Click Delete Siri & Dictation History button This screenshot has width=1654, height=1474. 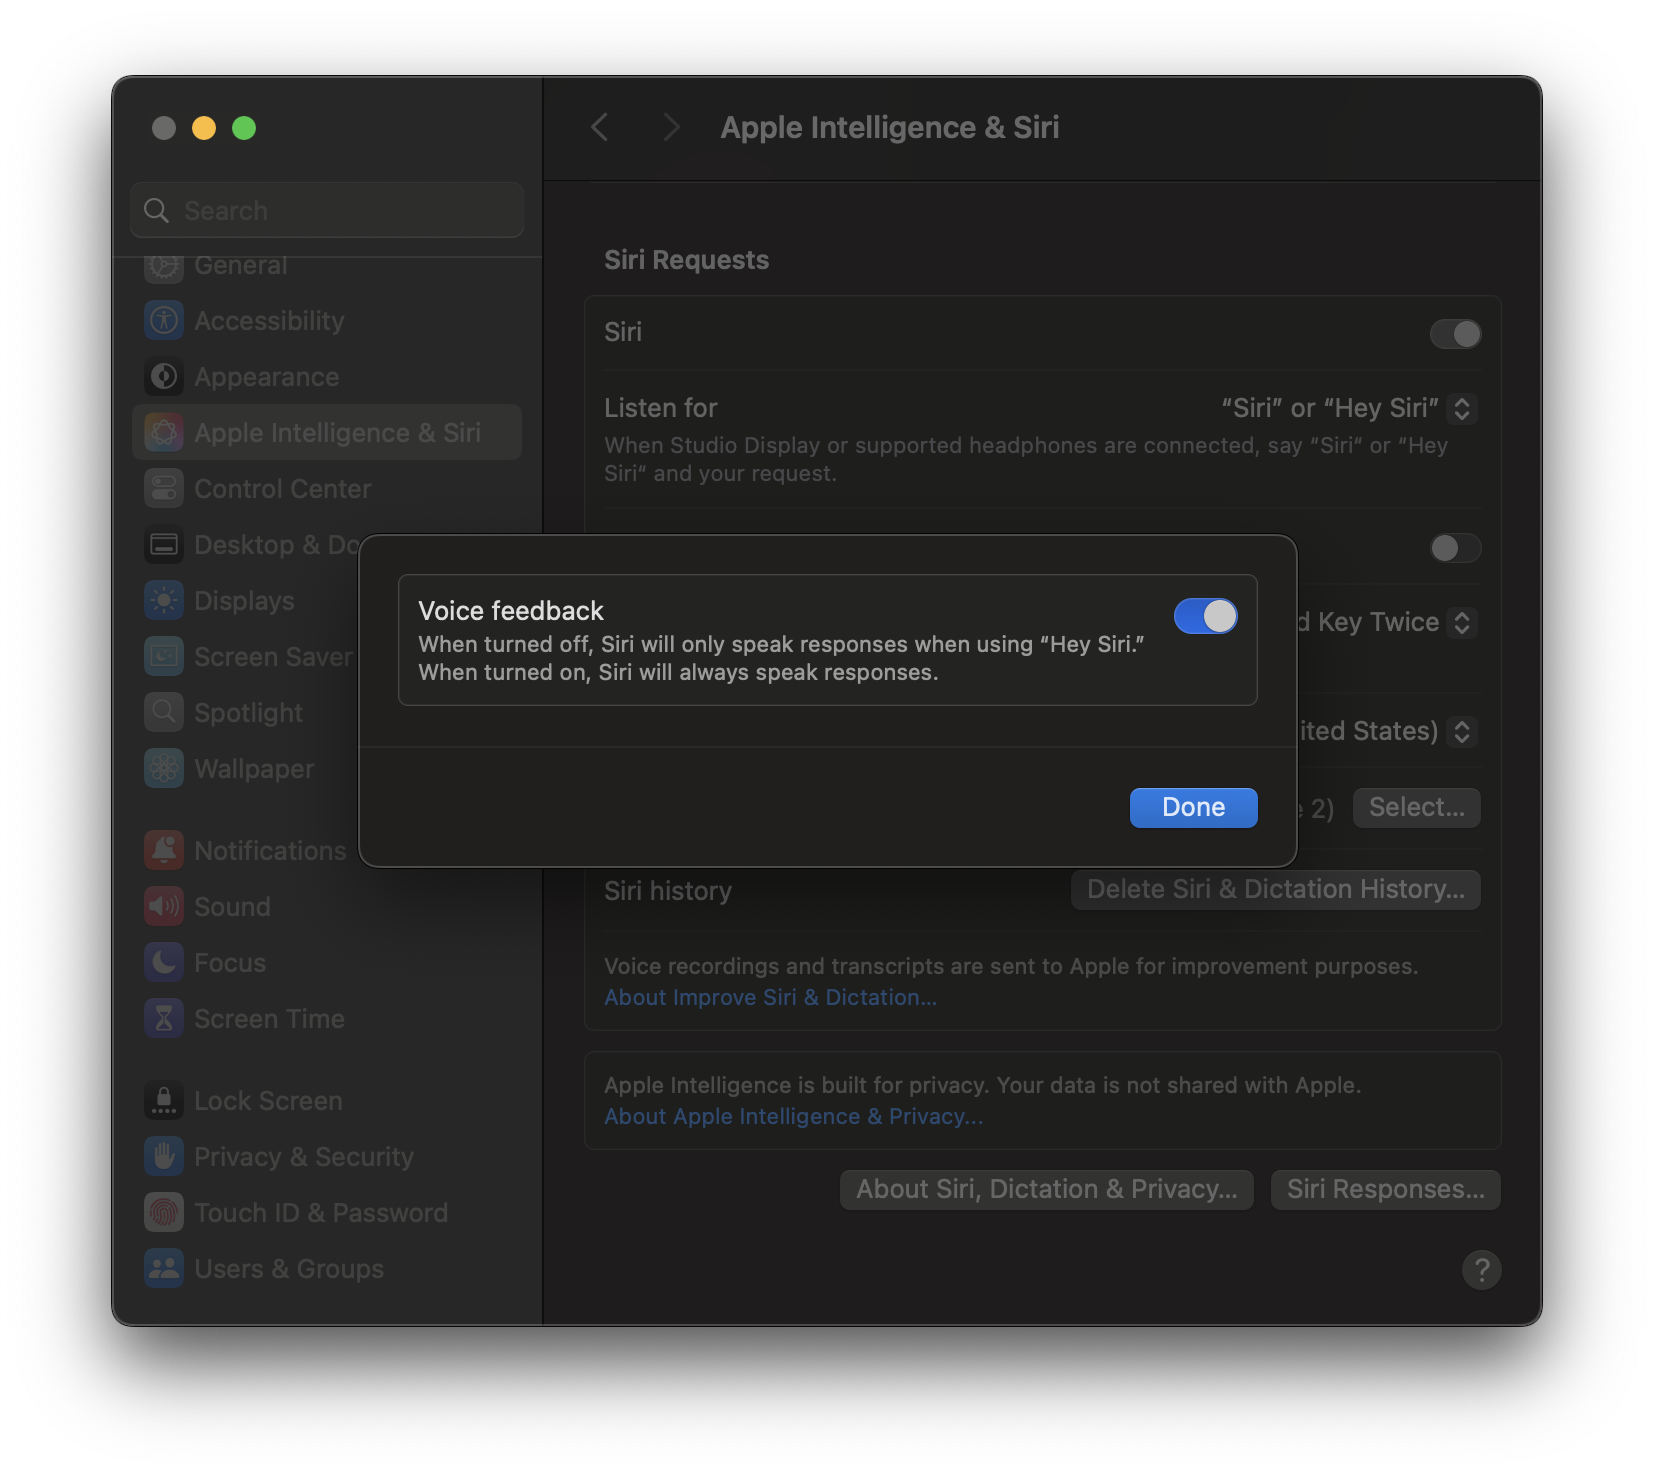pos(1275,889)
